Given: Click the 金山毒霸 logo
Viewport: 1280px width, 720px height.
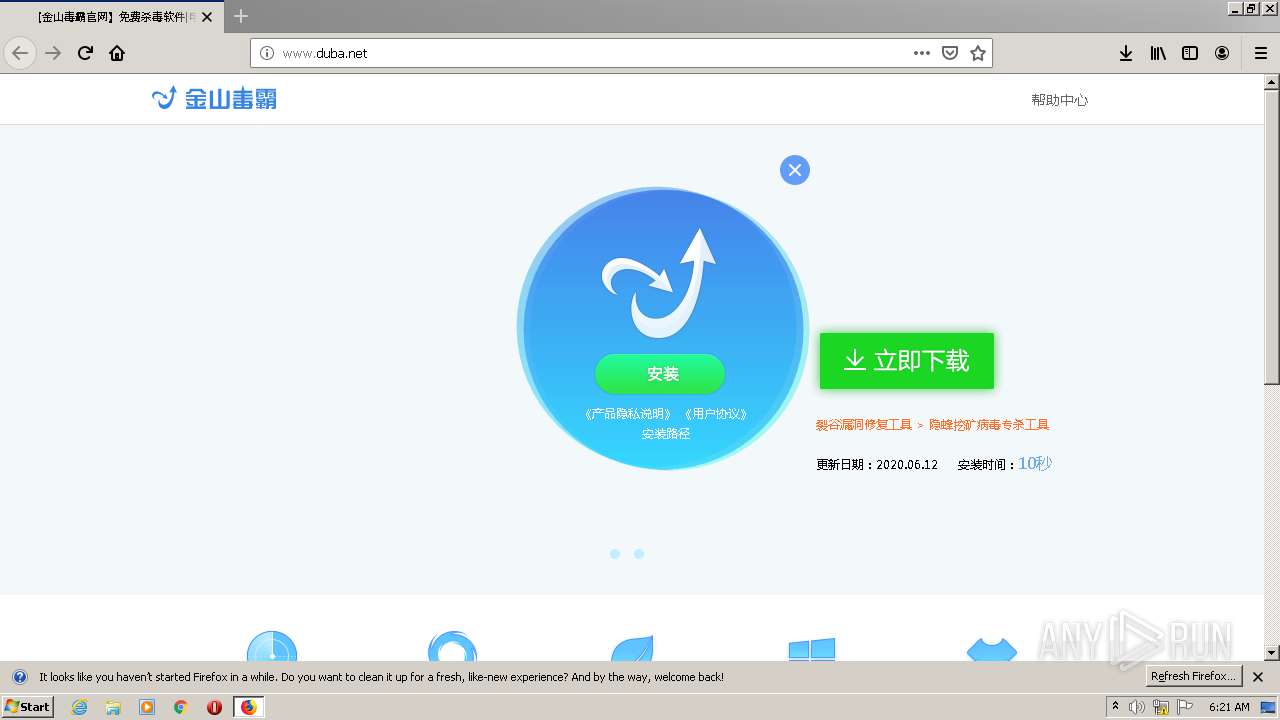Looking at the screenshot, I should point(214,98).
